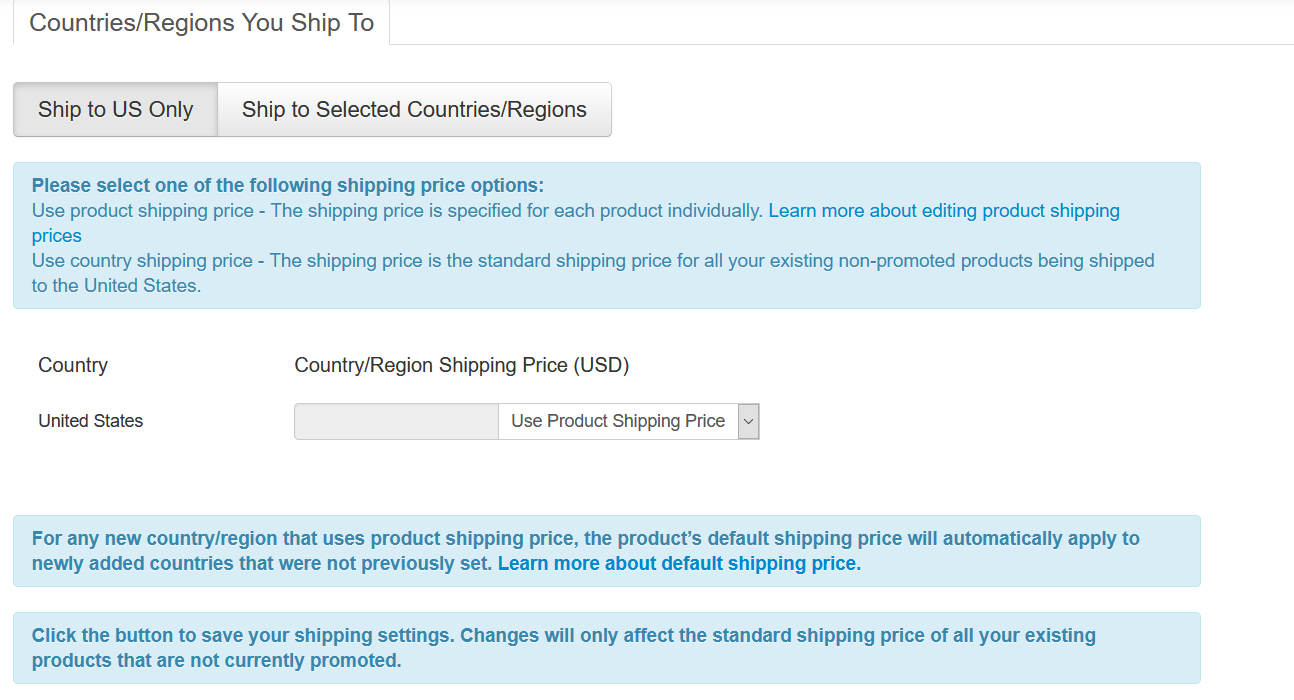Screen dimensions: 1294x700
Task: Click the Country column header
Action: 73,365
